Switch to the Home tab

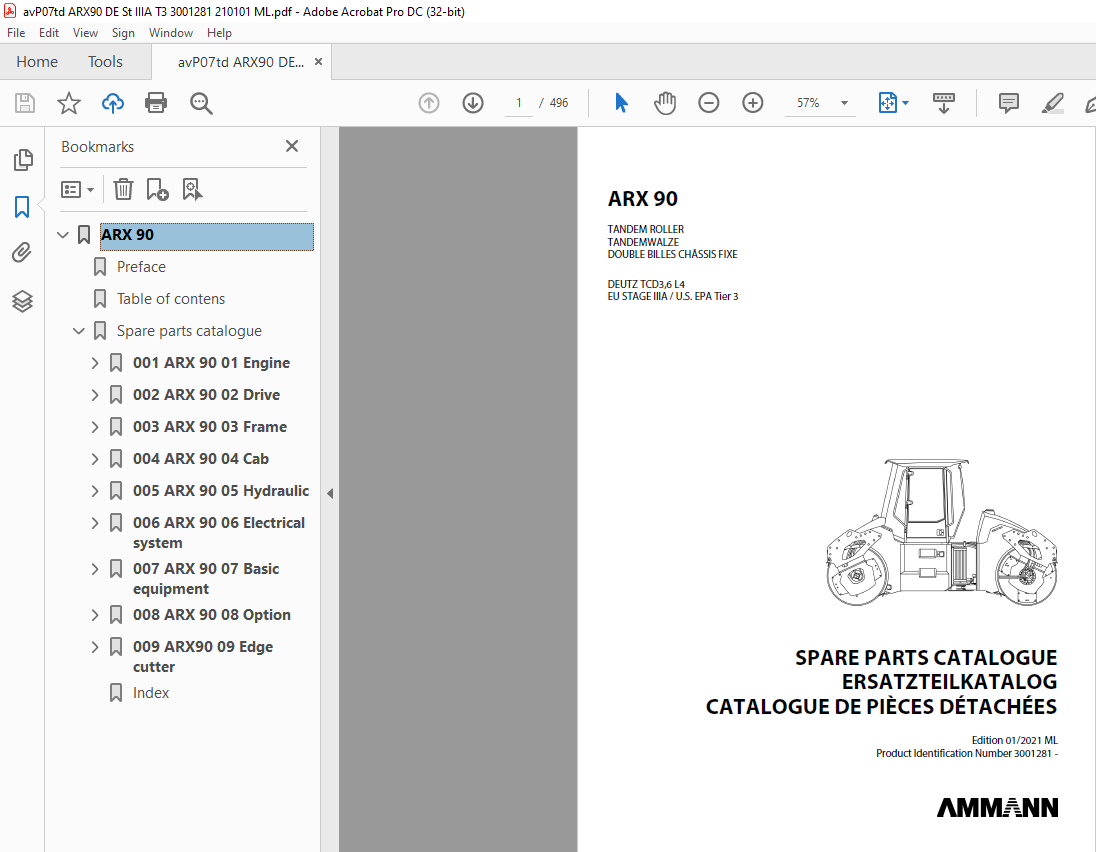pos(37,62)
